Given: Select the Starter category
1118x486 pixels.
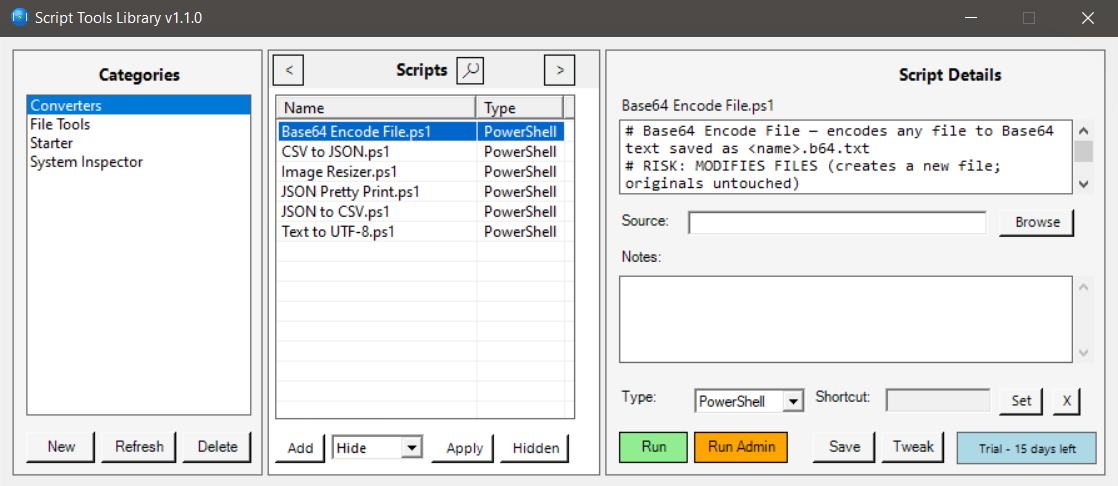Looking at the screenshot, I should 139,143.
